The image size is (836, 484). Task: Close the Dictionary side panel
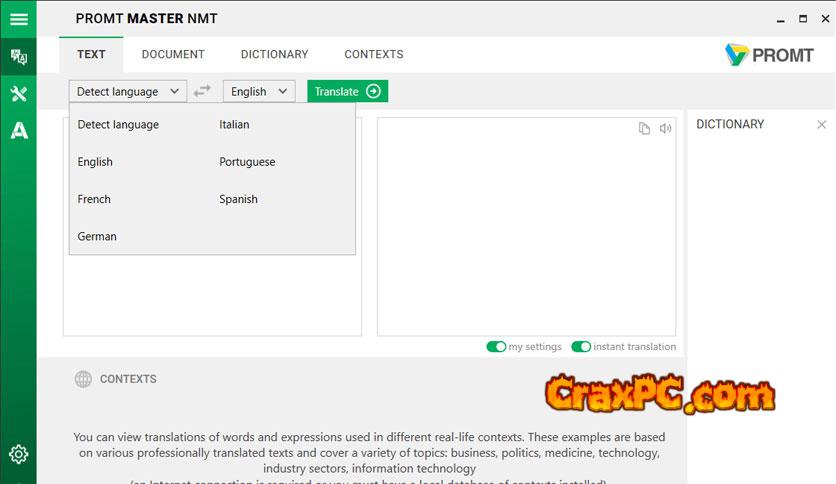[x=822, y=125]
